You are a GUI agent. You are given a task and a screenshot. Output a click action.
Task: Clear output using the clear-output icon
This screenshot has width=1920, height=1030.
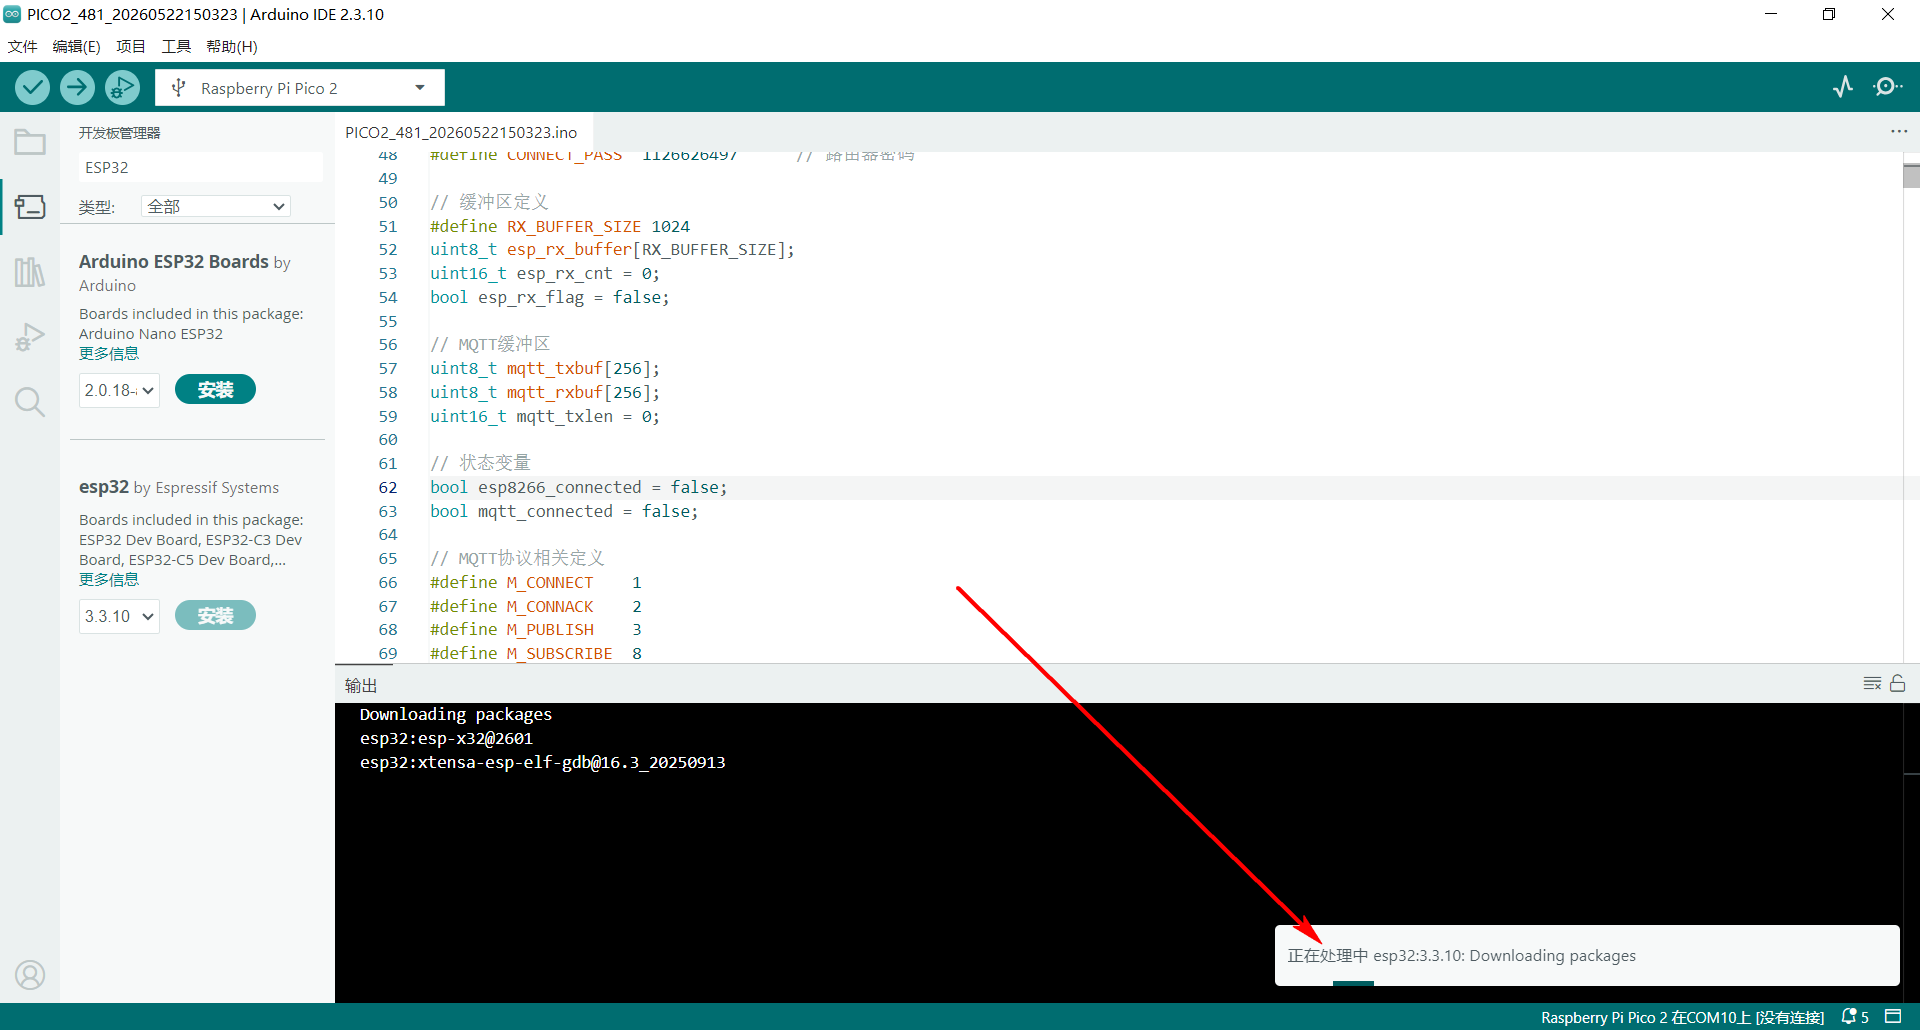point(1872,684)
